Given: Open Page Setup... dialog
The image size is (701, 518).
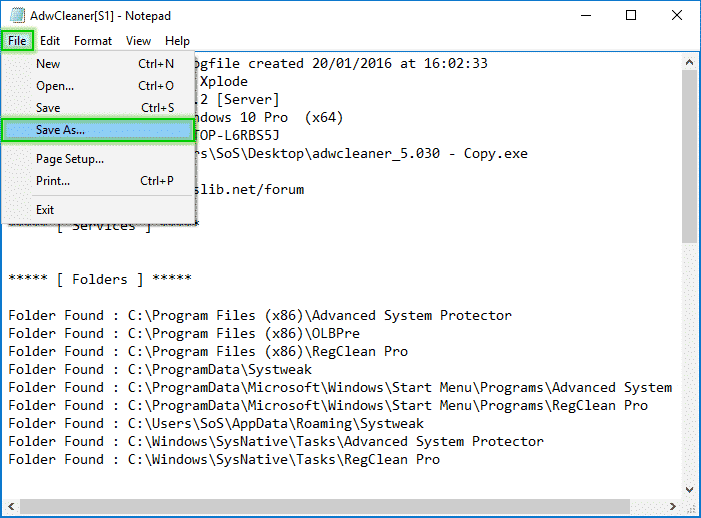Looking at the screenshot, I should coord(70,159).
